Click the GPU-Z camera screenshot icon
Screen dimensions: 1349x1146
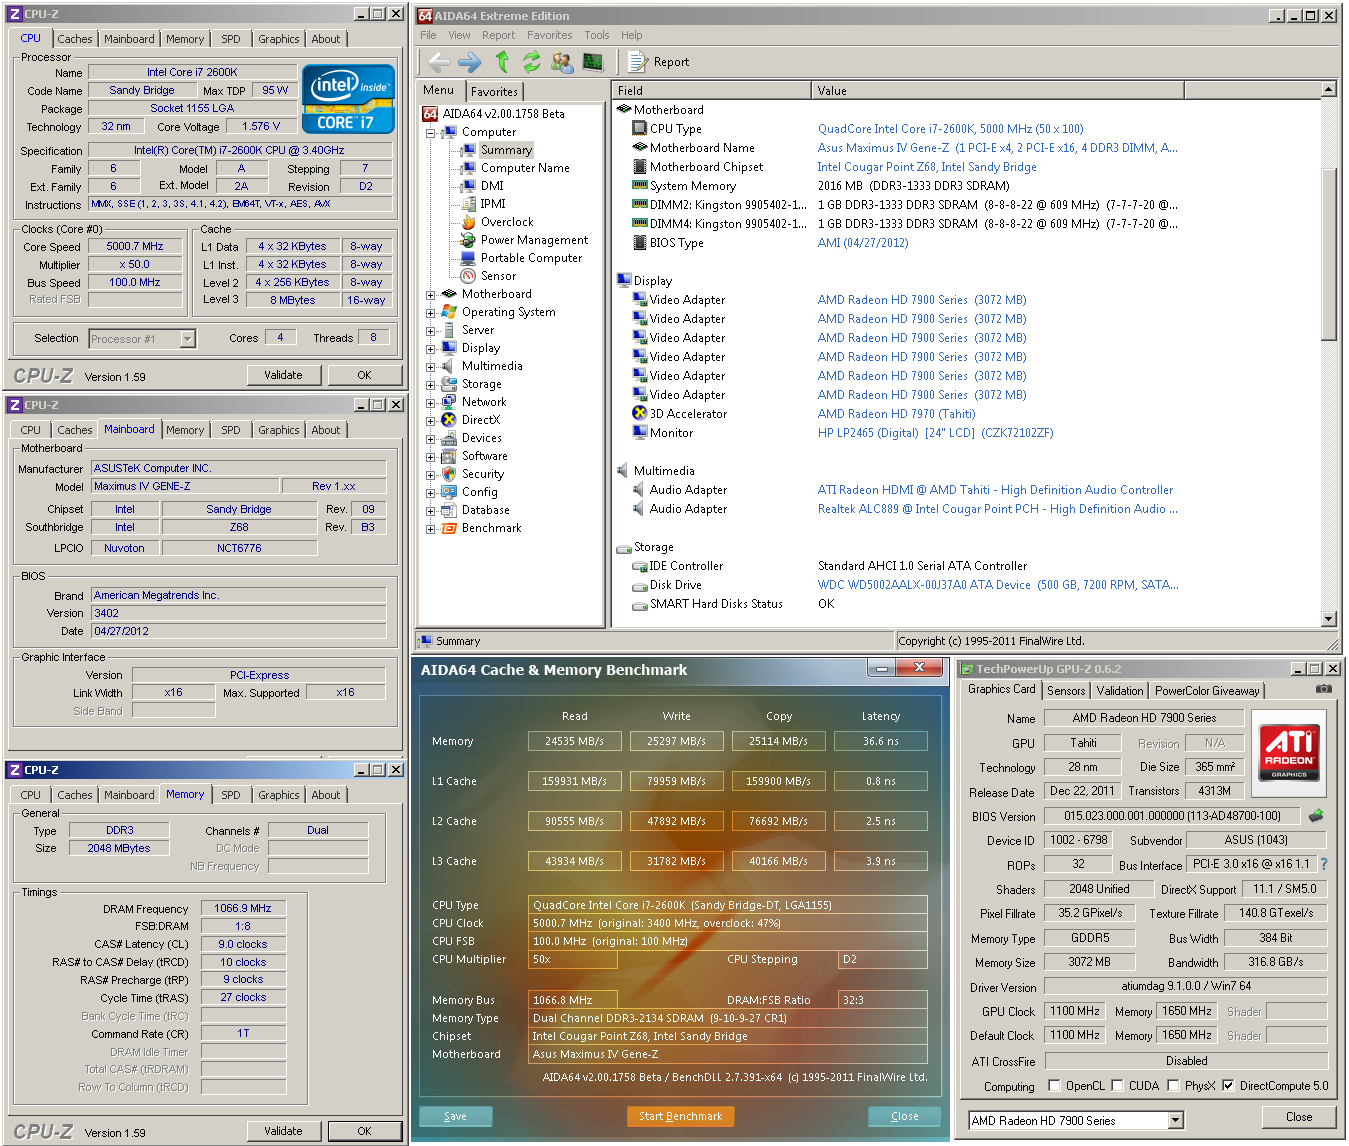pos(1323,689)
